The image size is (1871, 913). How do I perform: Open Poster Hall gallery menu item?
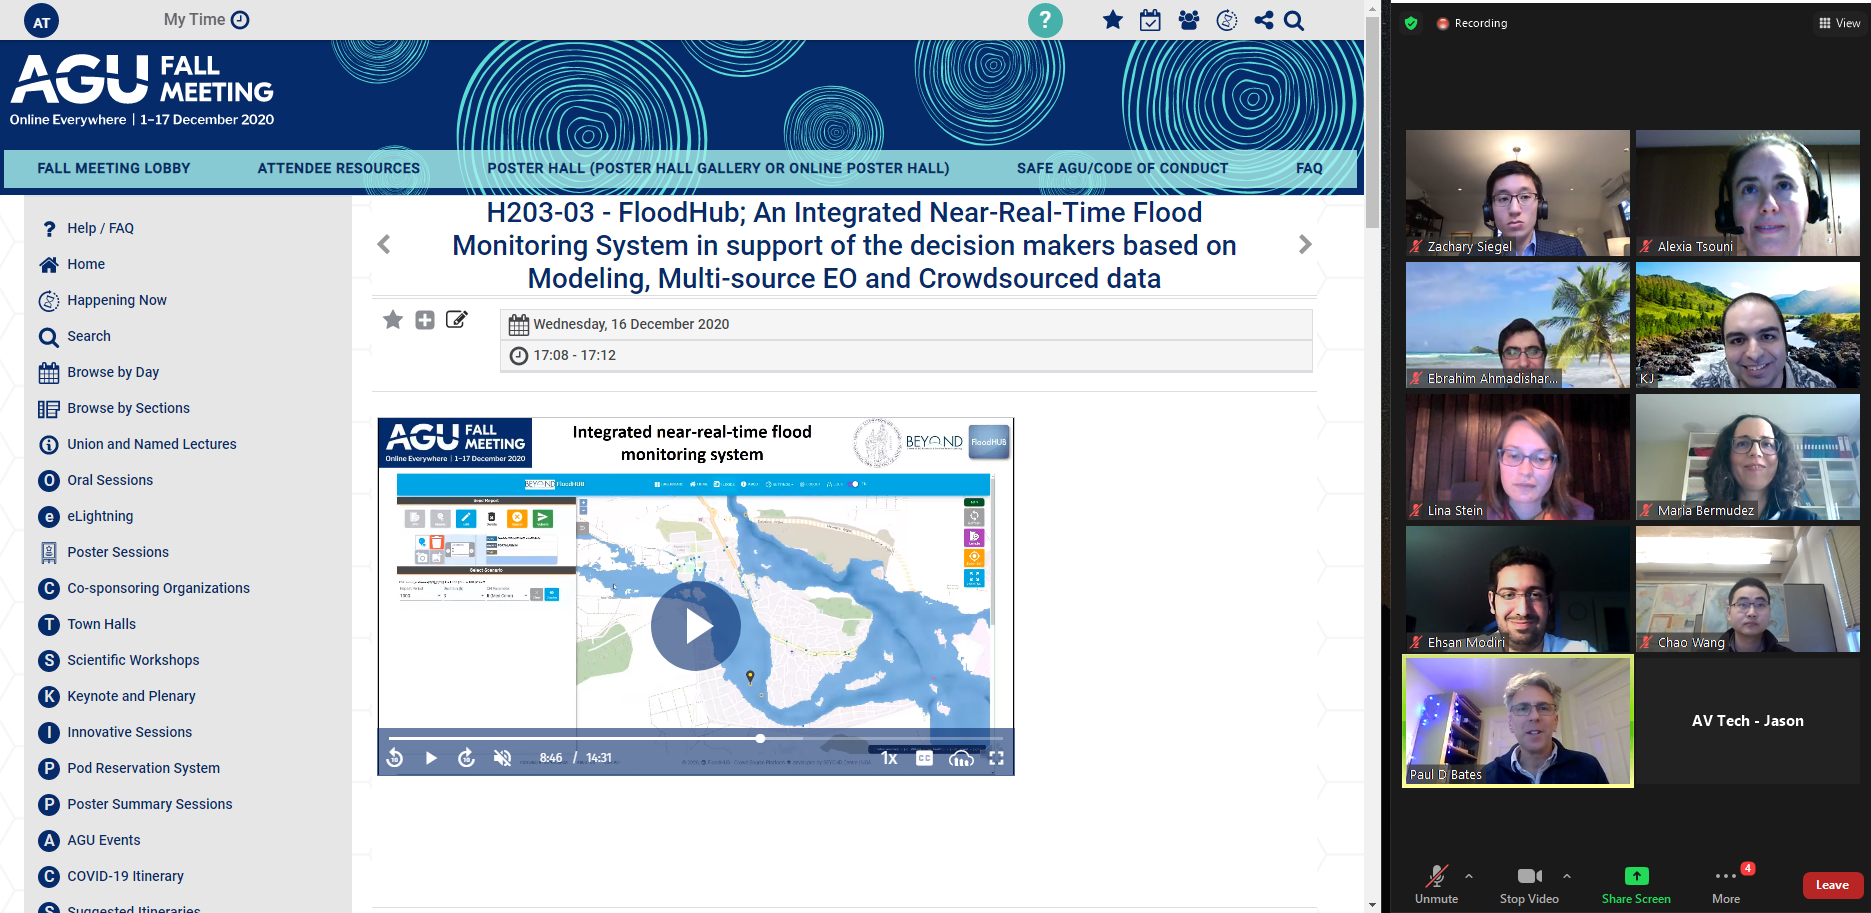click(x=718, y=168)
